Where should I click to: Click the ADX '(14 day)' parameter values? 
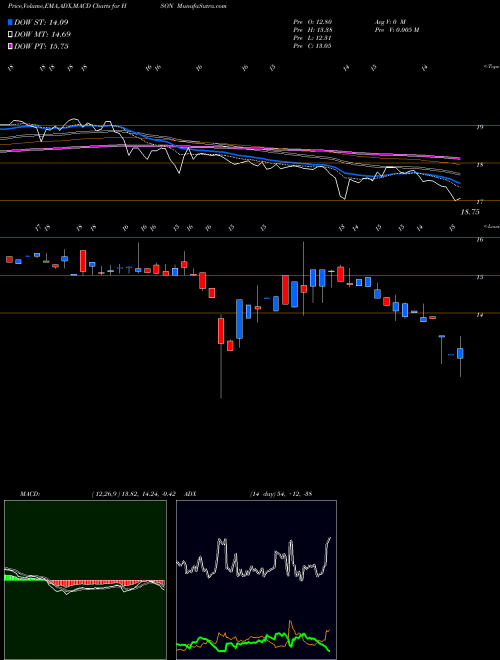(263, 494)
